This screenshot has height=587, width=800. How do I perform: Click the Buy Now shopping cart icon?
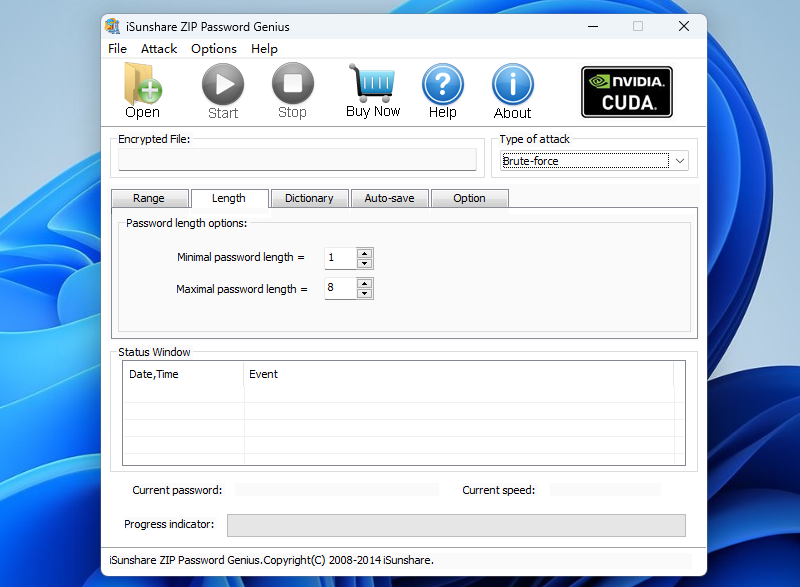point(373,91)
